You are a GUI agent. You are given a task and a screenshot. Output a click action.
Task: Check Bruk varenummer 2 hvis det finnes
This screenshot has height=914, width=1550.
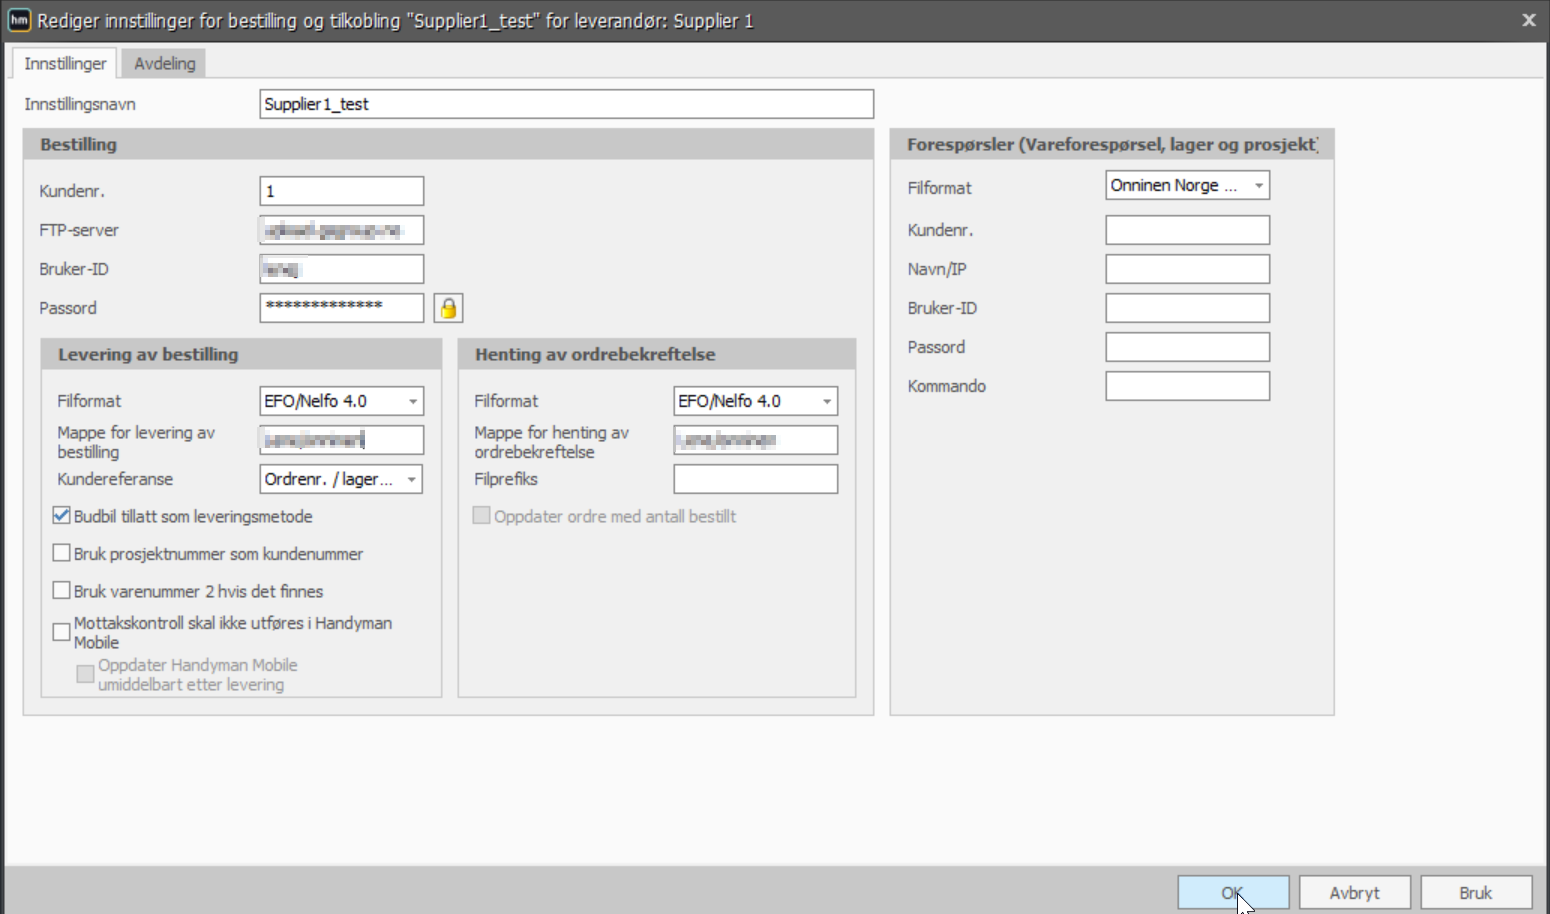click(61, 591)
